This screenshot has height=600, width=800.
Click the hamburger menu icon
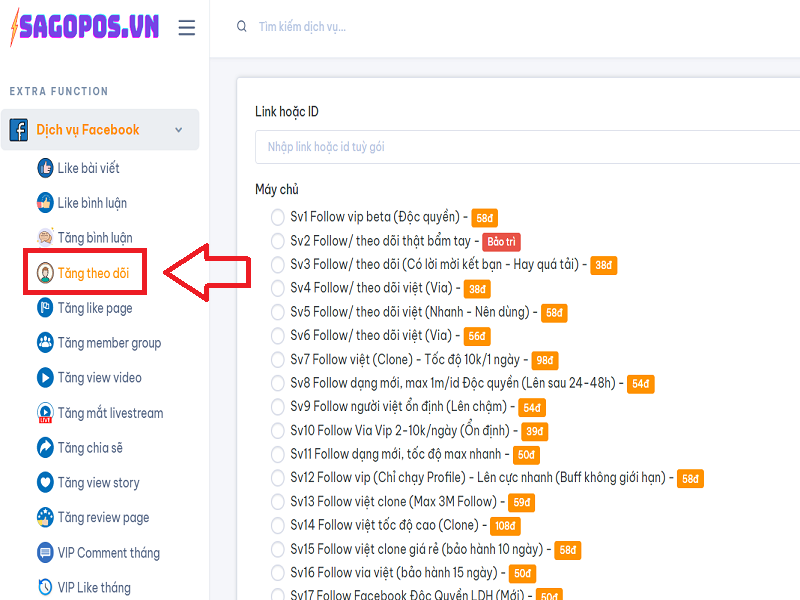click(186, 28)
